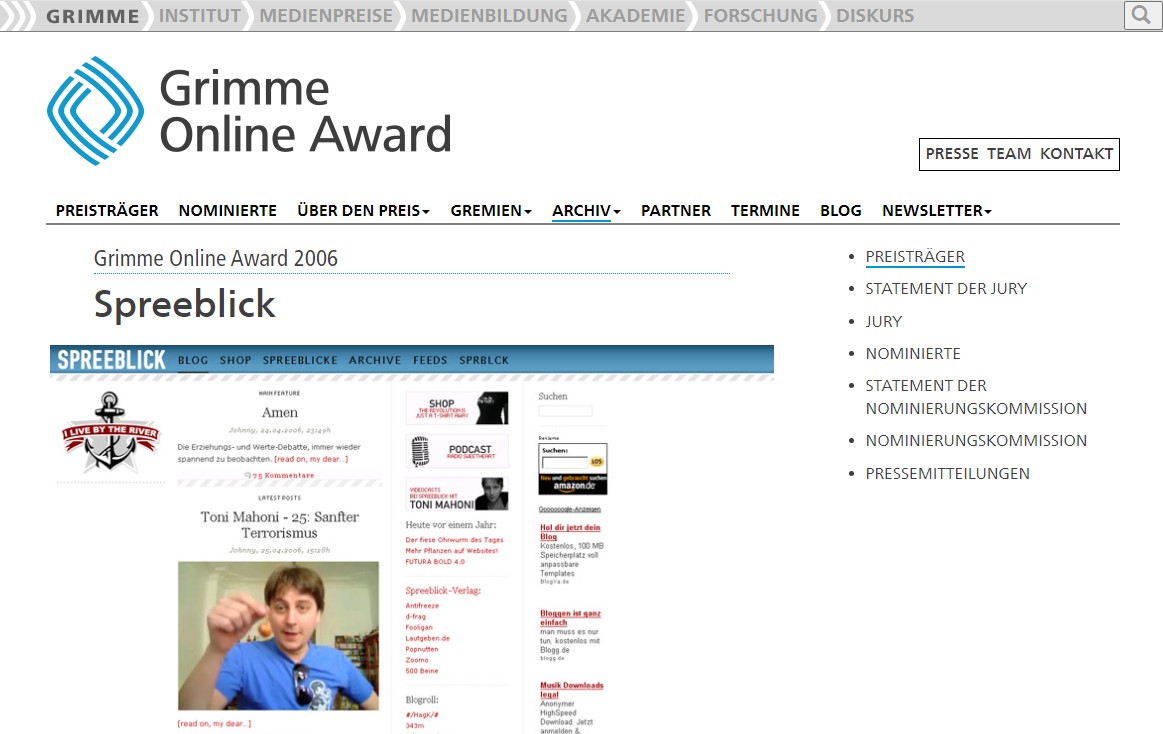Click the Grimme Online Award 2006 heading
Screen dimensions: 1163x734
[215, 258]
